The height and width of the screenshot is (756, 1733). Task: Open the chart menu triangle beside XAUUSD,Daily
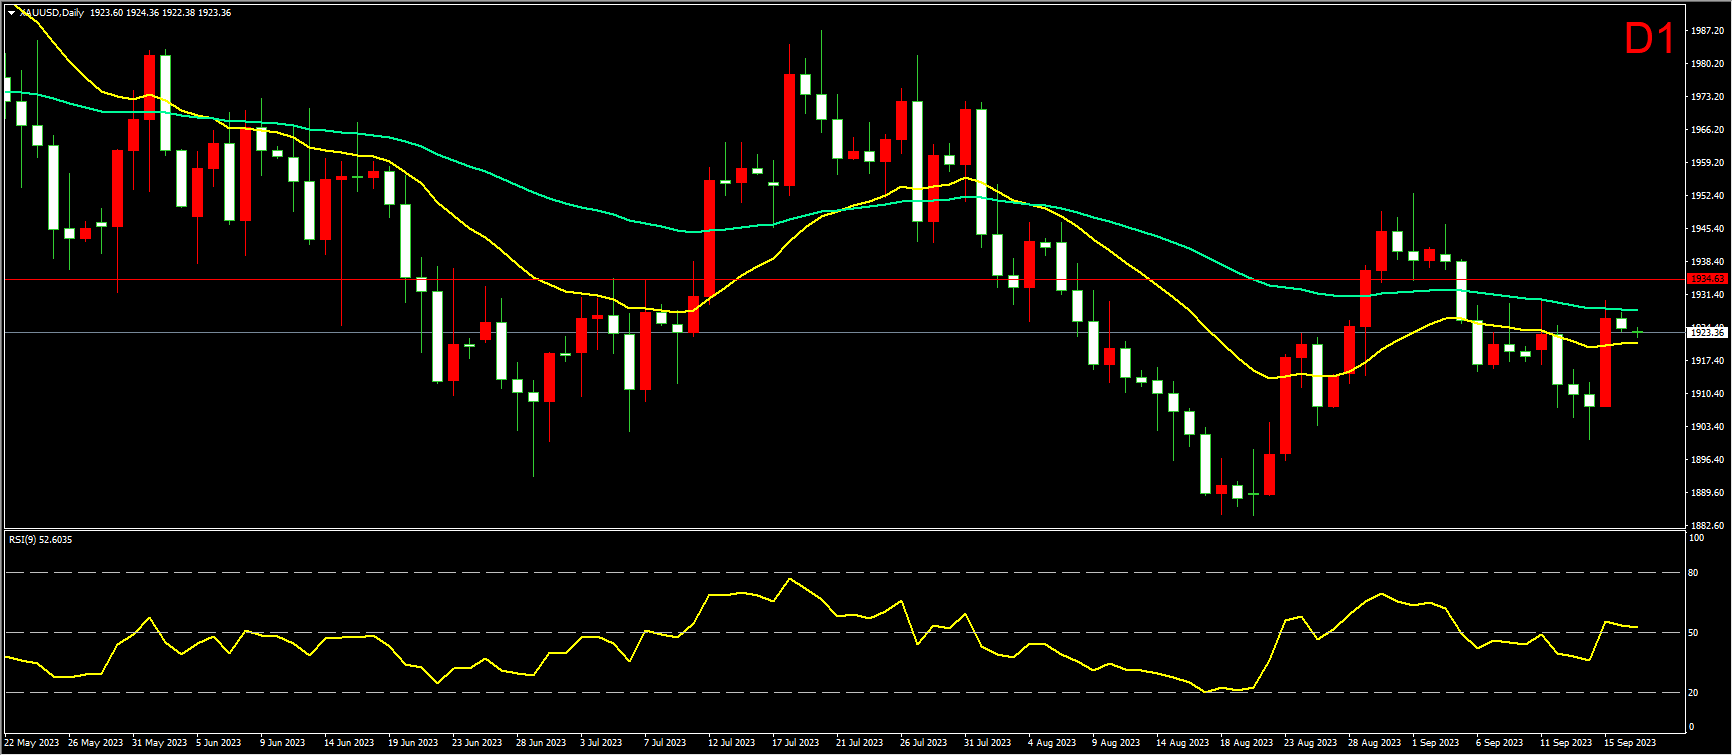pos(11,13)
